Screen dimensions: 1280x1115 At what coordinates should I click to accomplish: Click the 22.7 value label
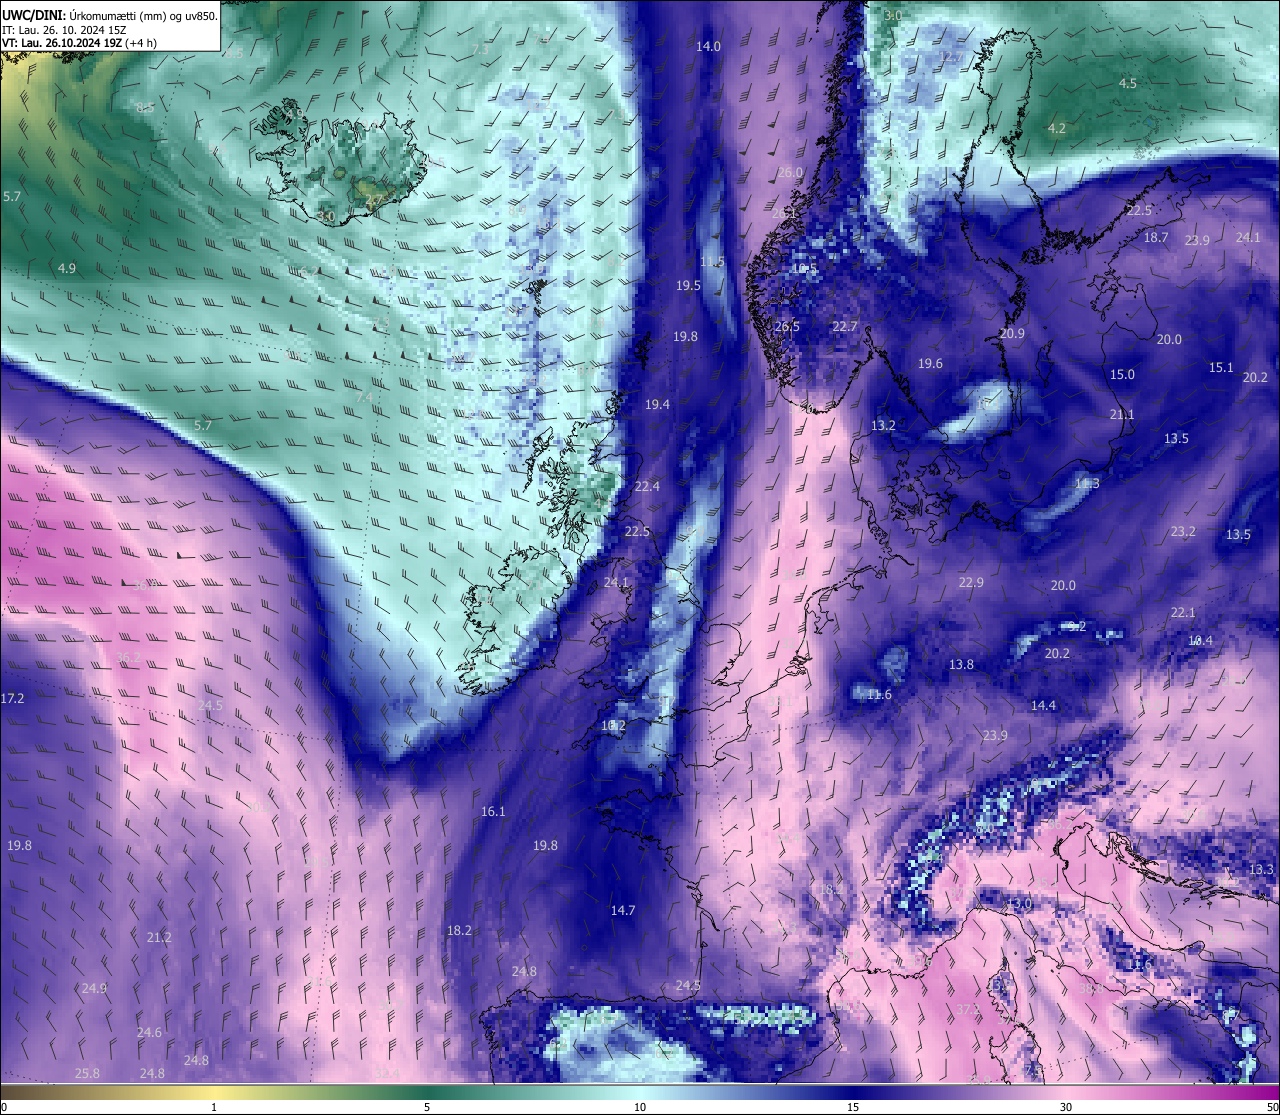(845, 327)
